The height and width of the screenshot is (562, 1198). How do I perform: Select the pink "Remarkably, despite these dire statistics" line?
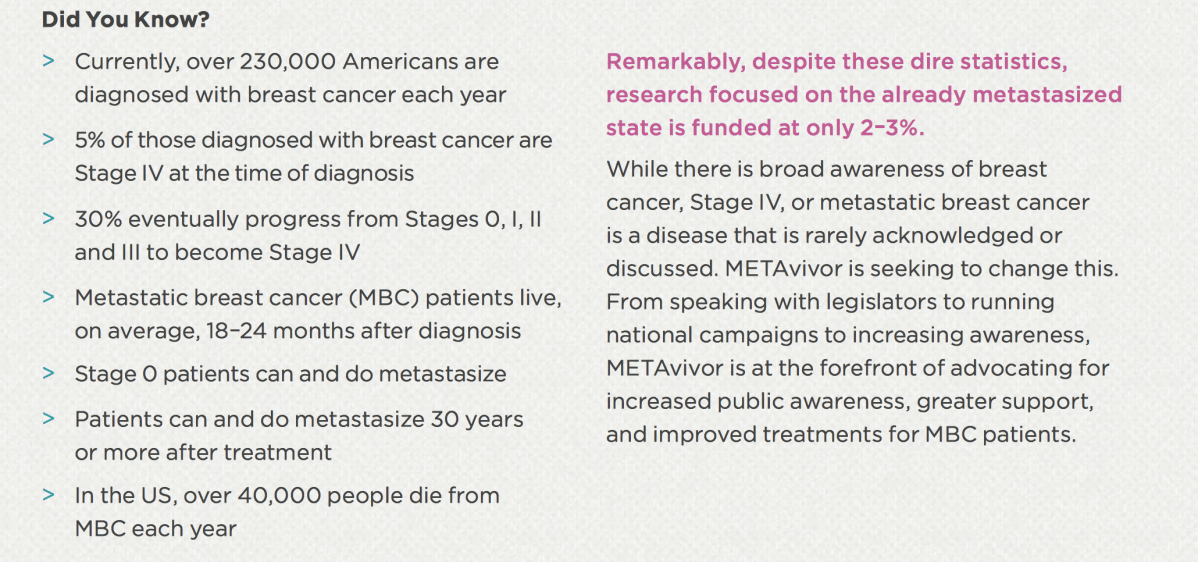point(836,62)
